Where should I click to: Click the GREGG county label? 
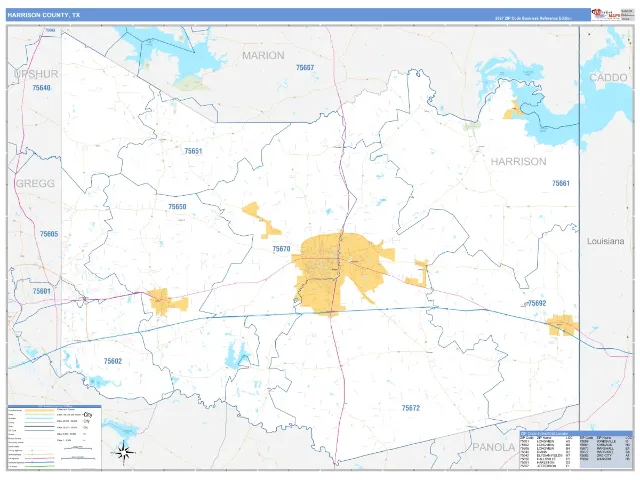click(x=35, y=183)
